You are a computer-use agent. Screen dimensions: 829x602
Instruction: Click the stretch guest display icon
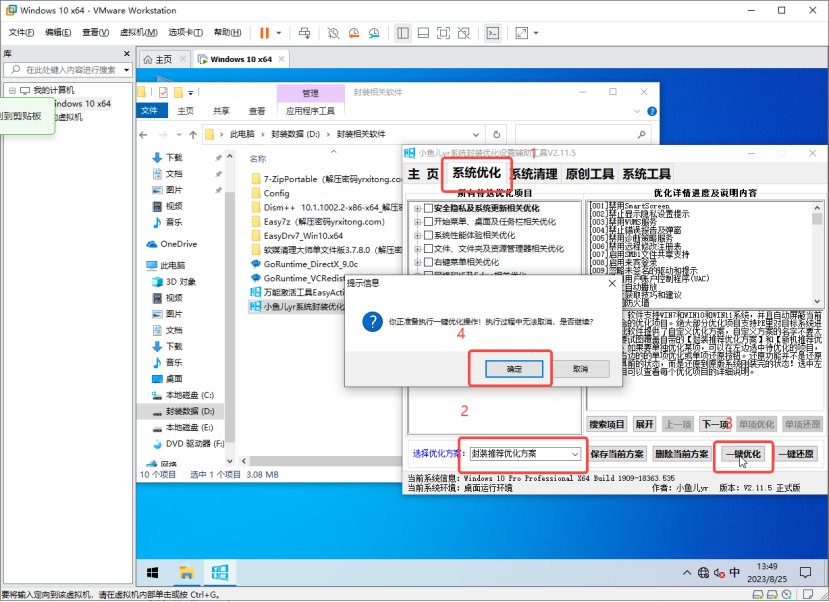521,33
